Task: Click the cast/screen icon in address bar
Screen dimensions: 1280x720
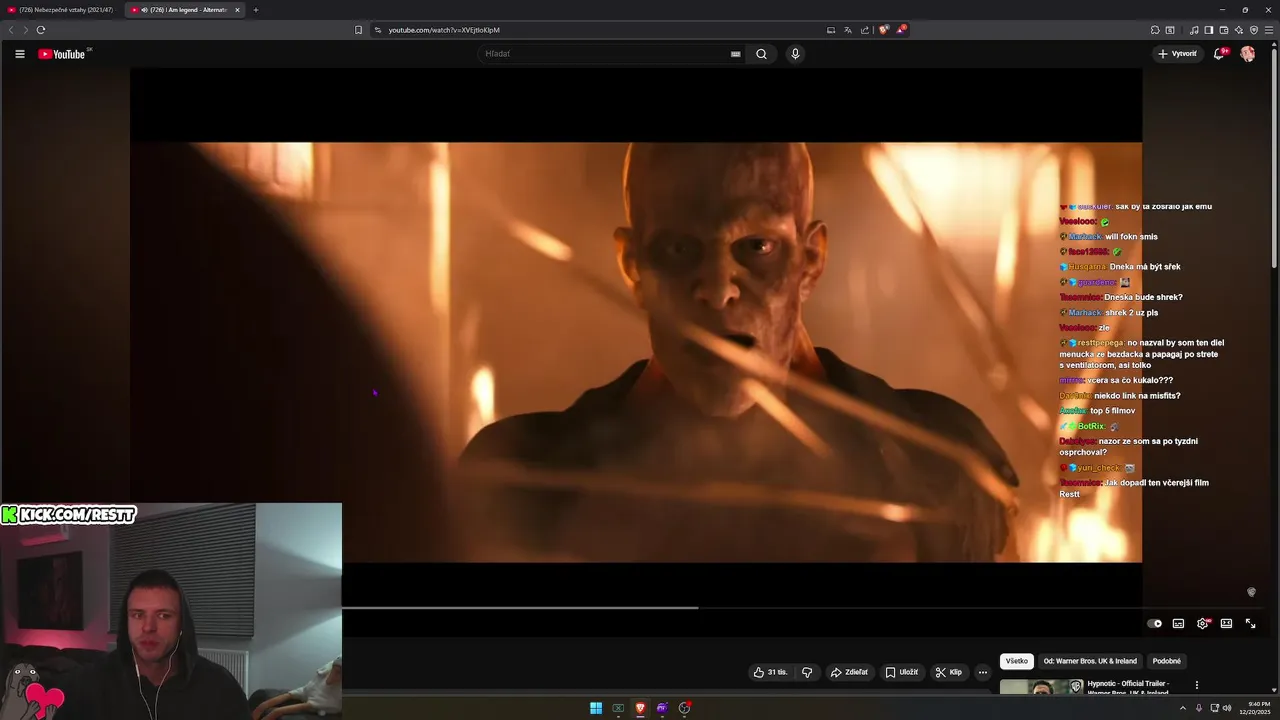Action: click(831, 30)
